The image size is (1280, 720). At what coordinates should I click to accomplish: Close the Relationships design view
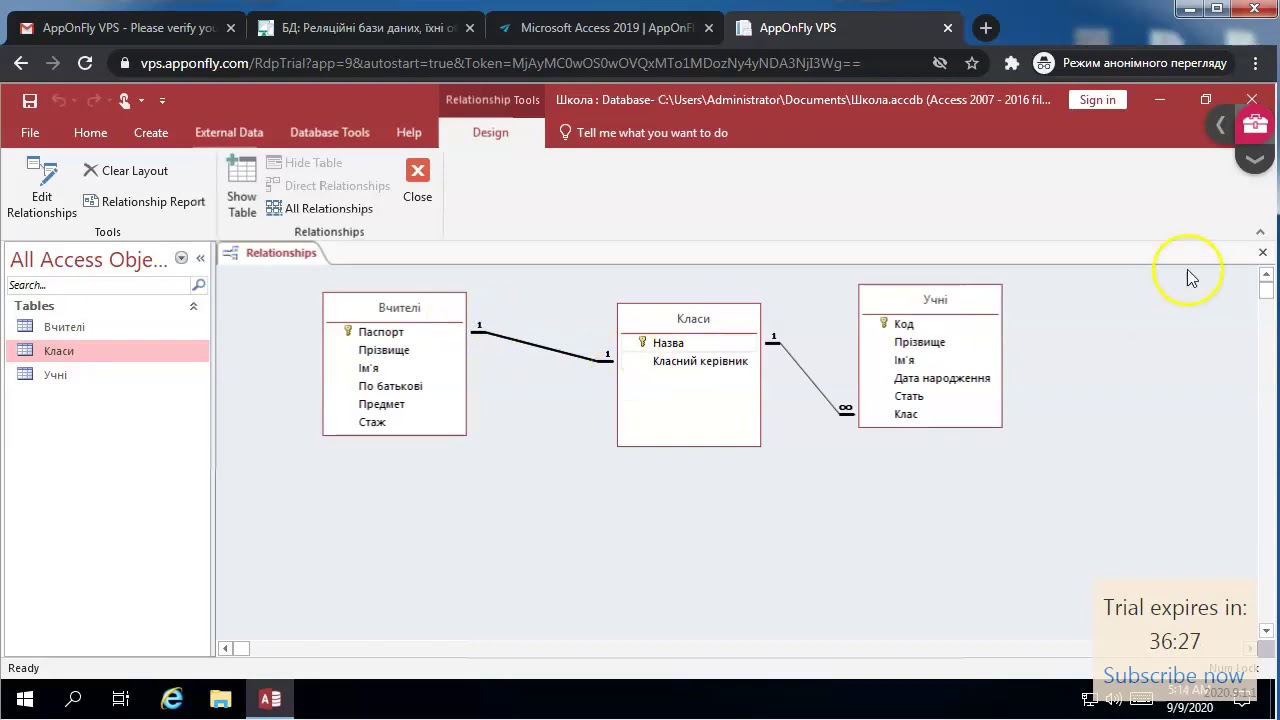click(x=417, y=181)
